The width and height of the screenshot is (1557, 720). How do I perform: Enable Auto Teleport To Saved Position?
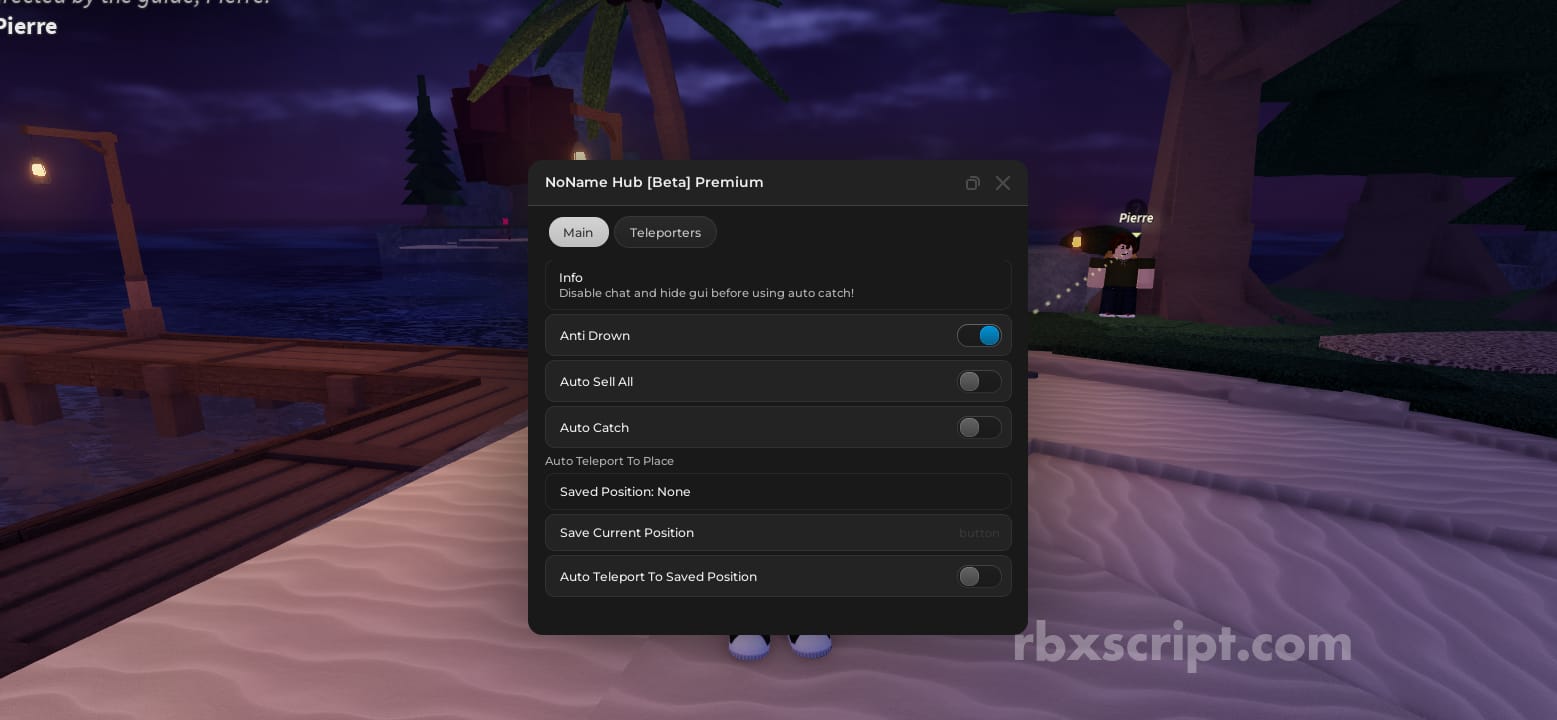(x=979, y=577)
